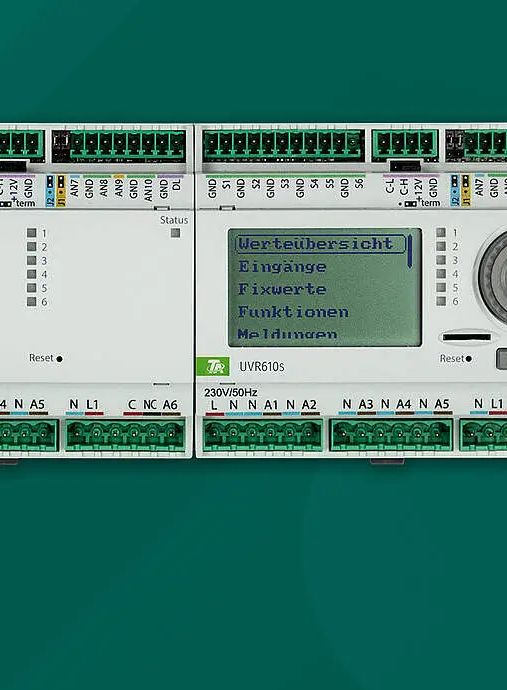The image size is (507, 690).
Task: Click the L mains terminal label
Action: (214, 405)
